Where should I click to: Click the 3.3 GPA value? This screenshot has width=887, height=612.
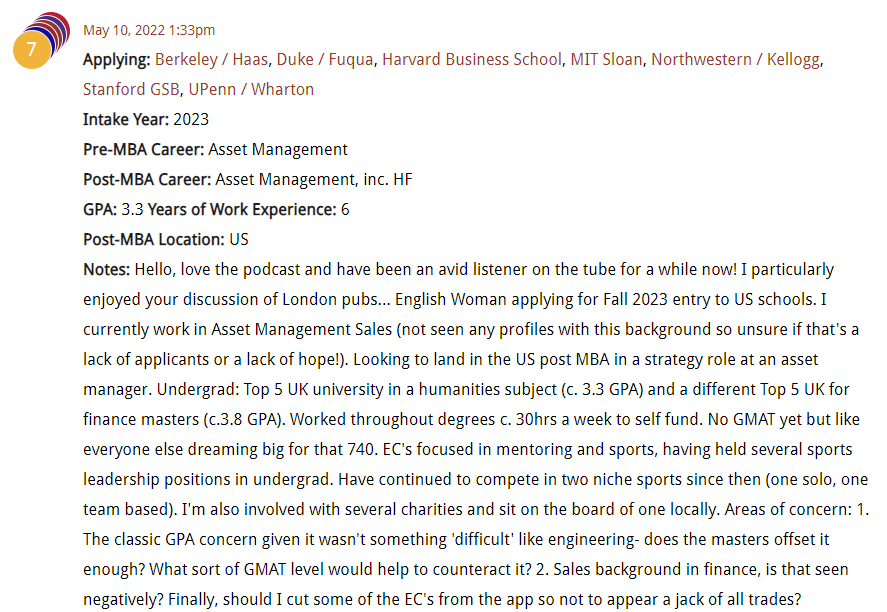pos(132,210)
